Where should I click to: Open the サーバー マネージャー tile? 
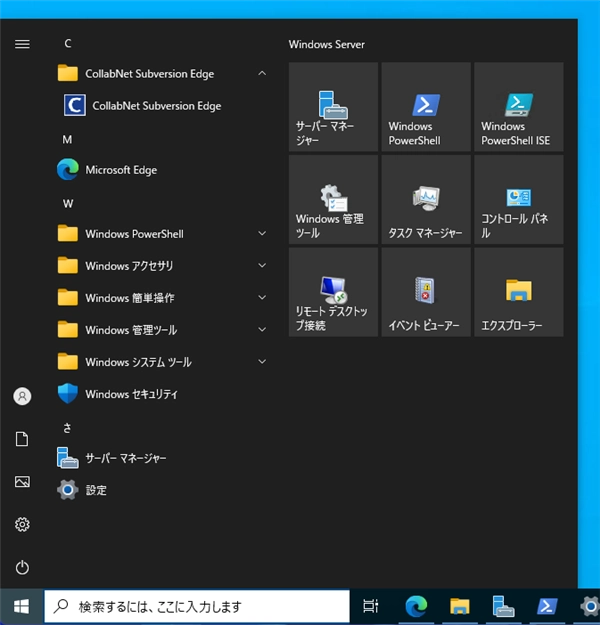coord(333,107)
